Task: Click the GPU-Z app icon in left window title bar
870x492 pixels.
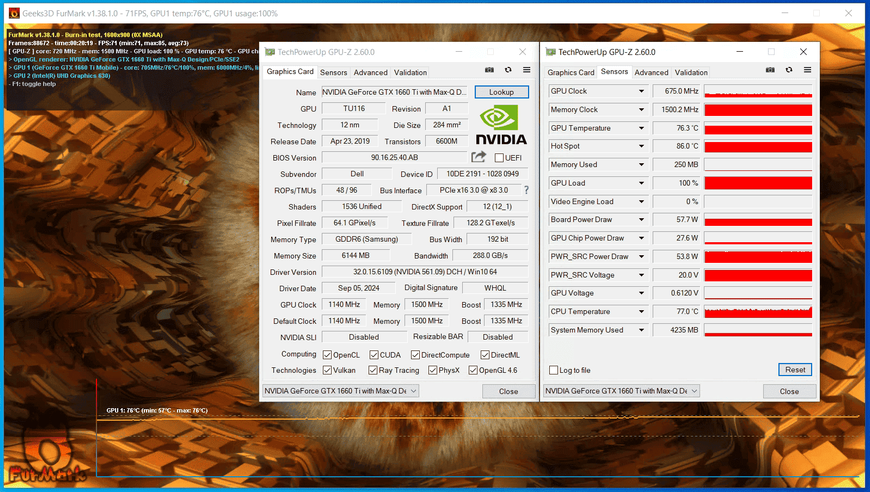Action: pos(270,52)
